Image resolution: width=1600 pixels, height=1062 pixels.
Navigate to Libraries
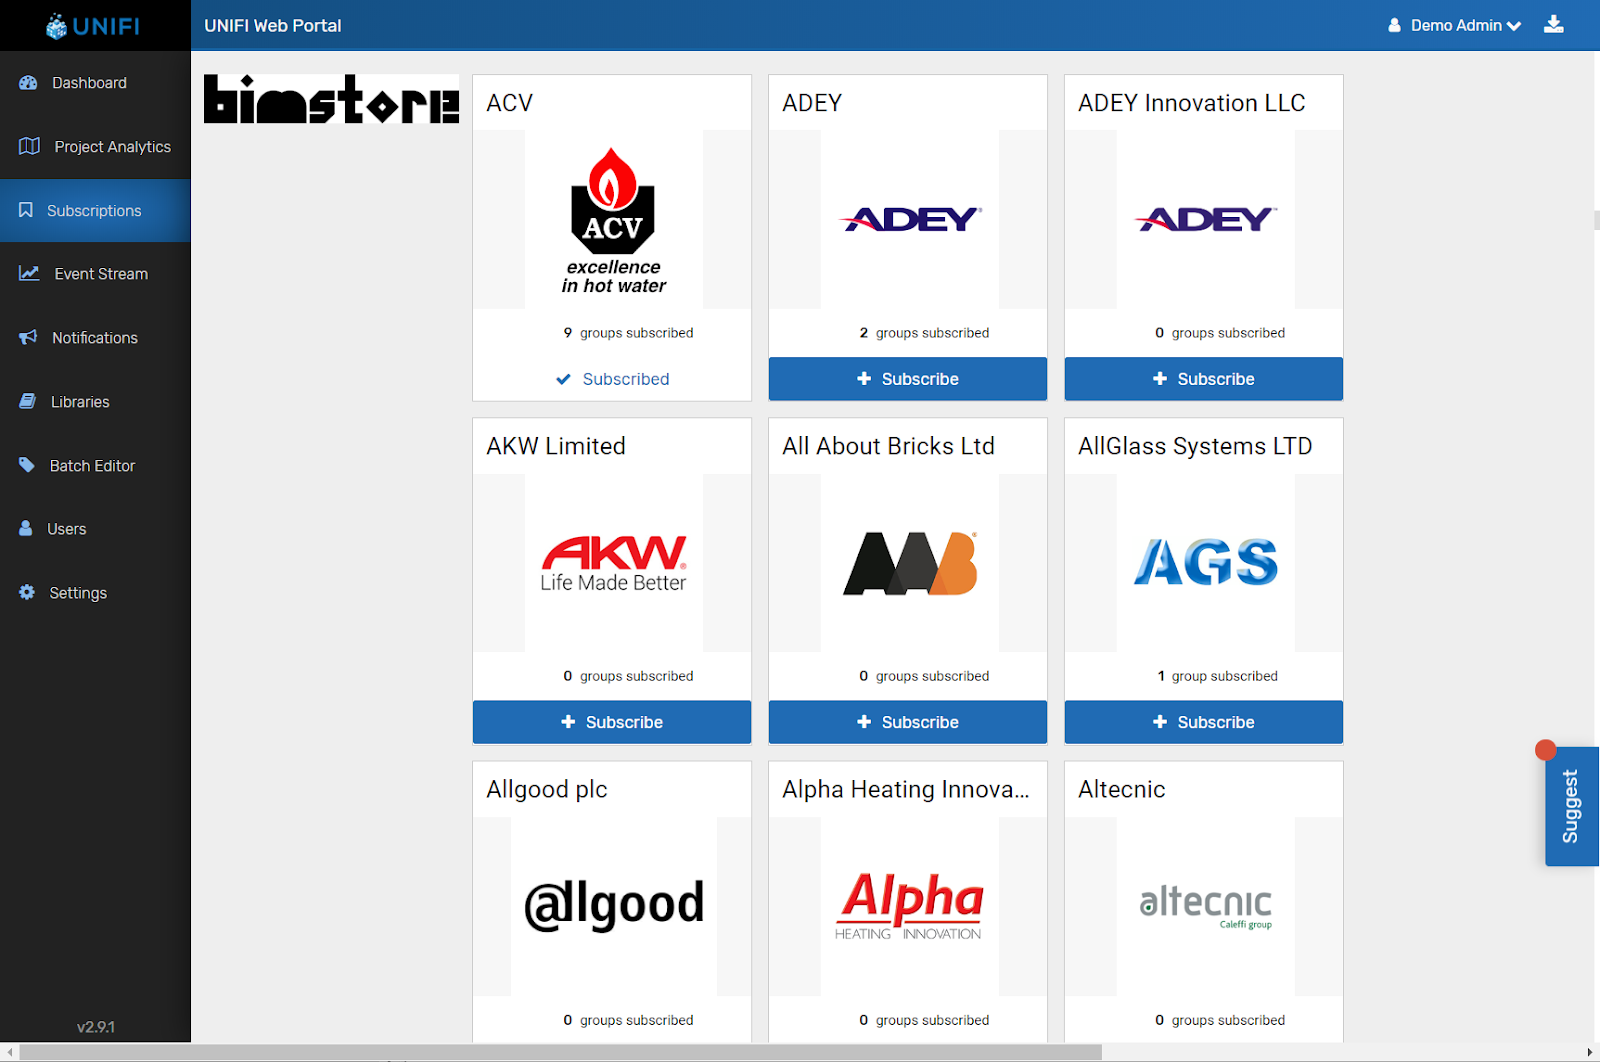[95, 401]
